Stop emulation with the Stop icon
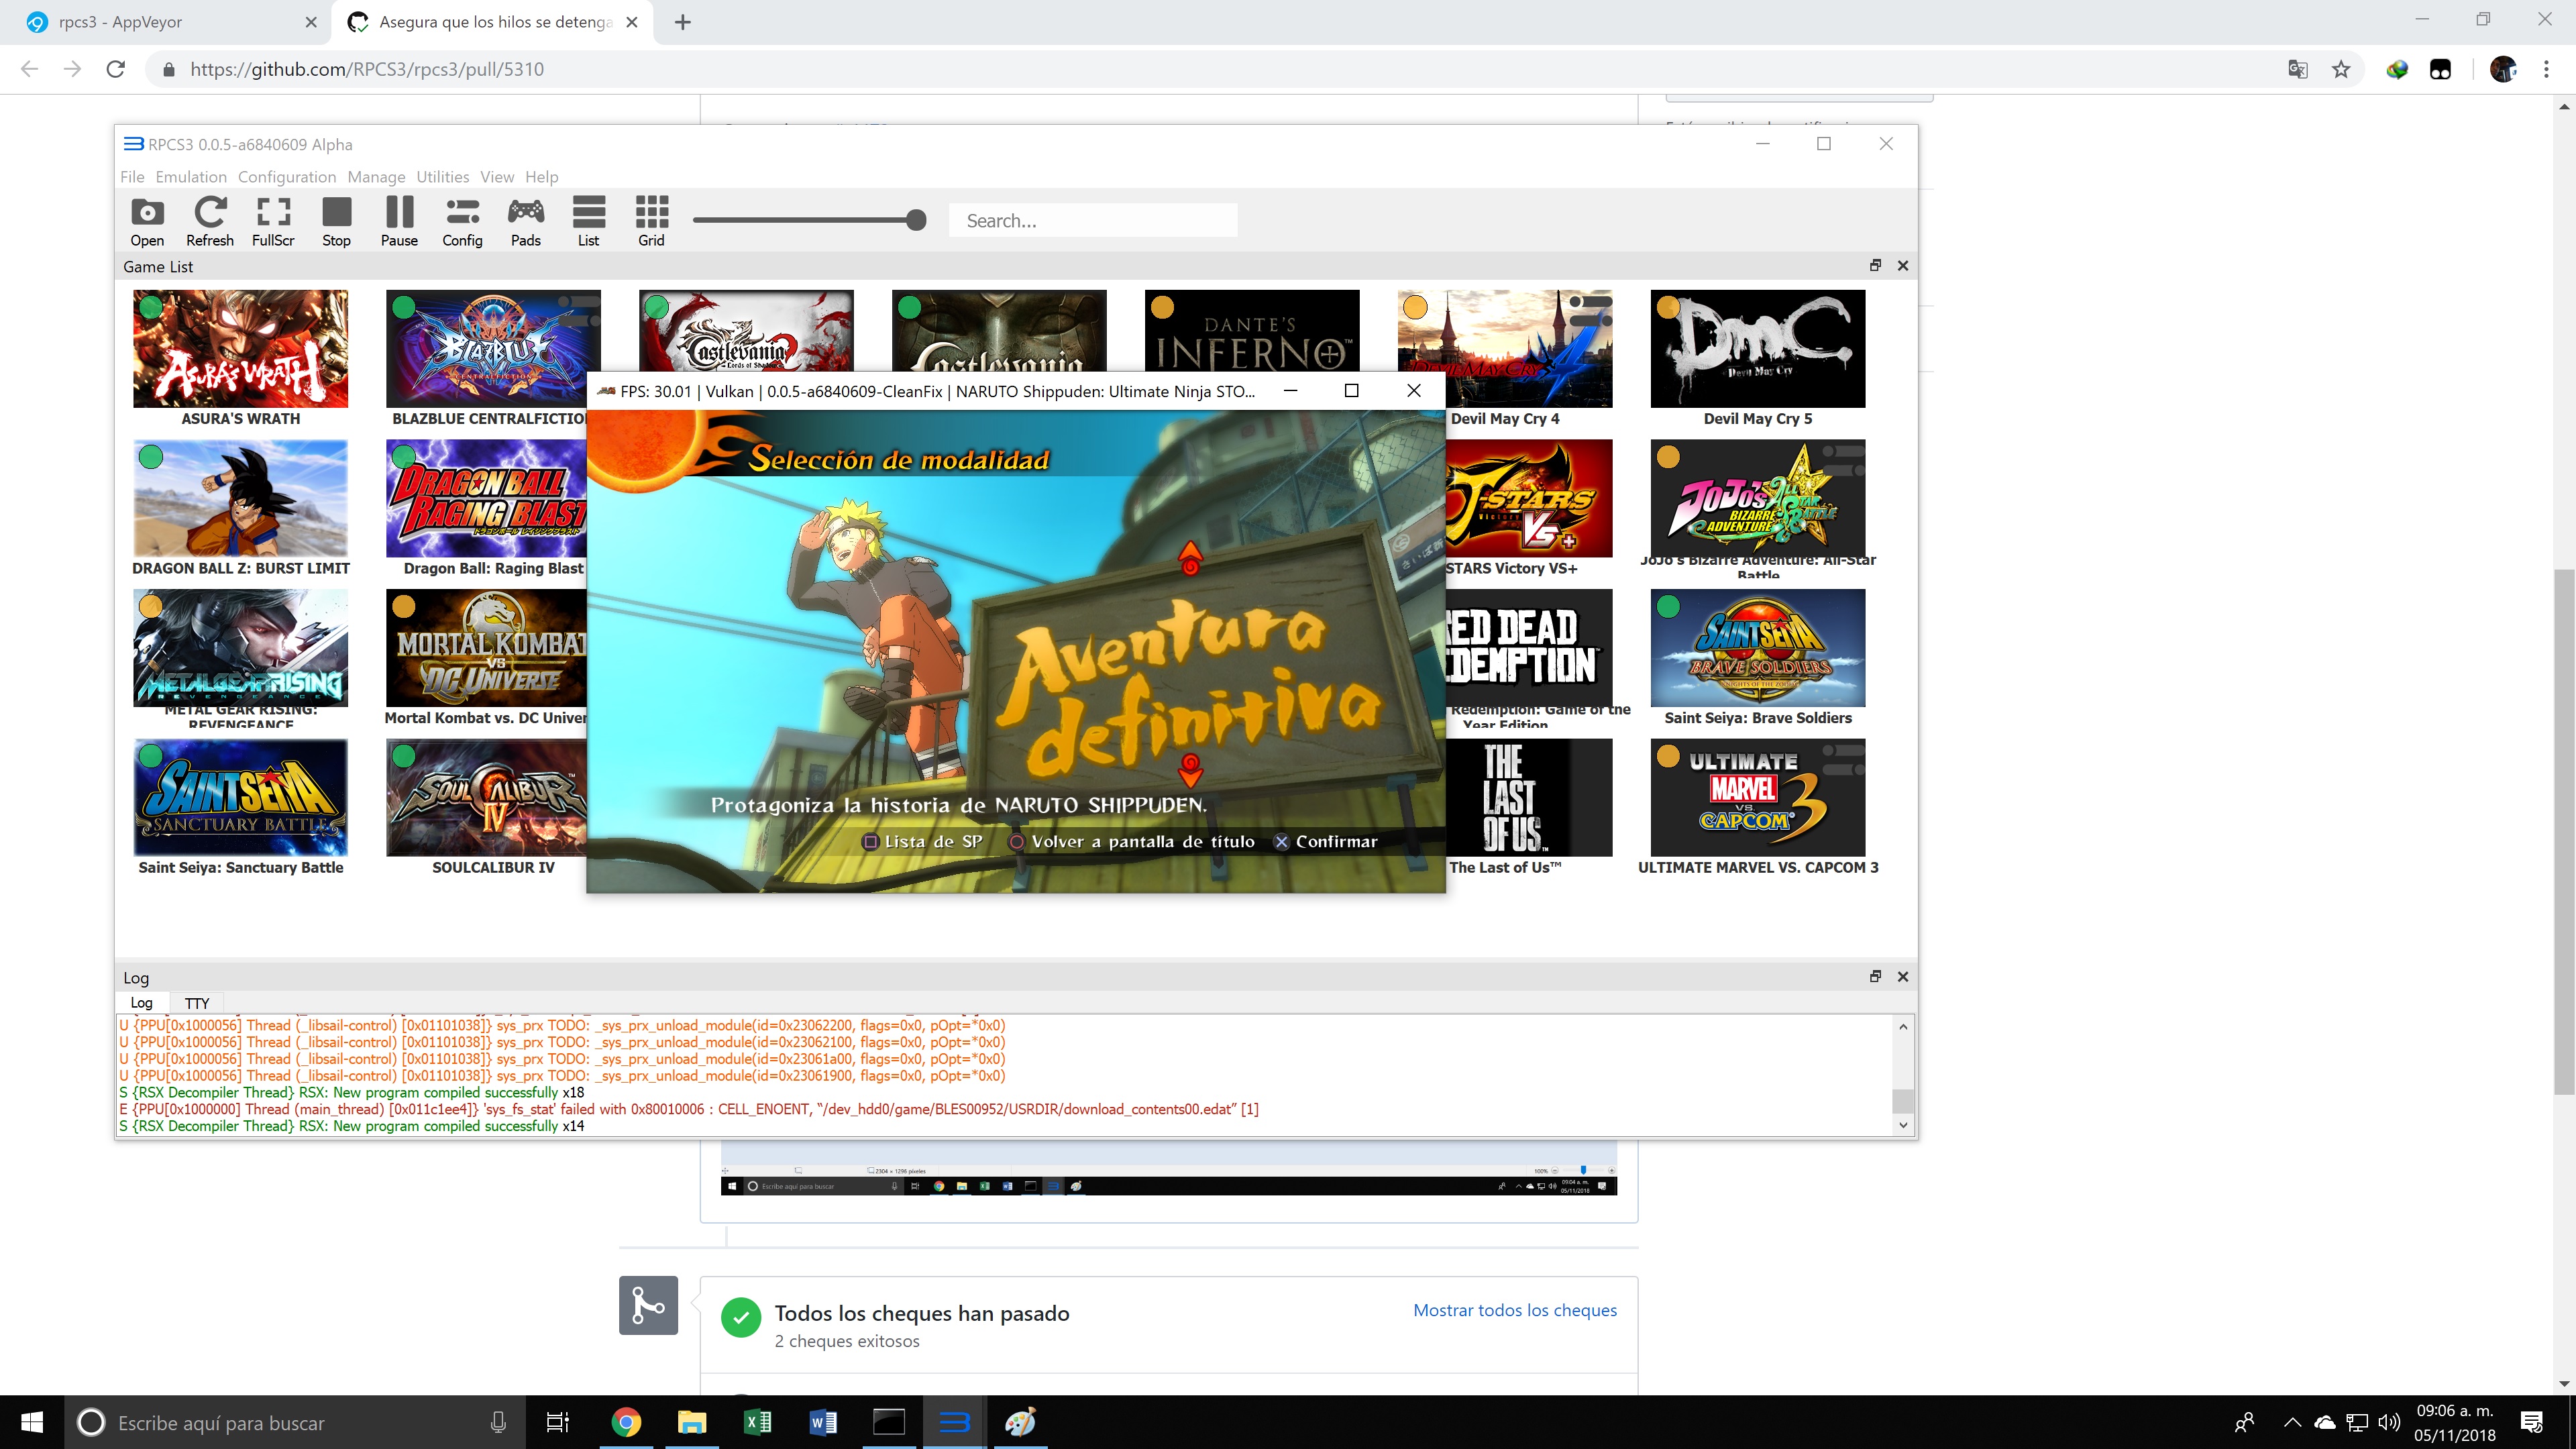The image size is (2576, 1449). pos(336,221)
